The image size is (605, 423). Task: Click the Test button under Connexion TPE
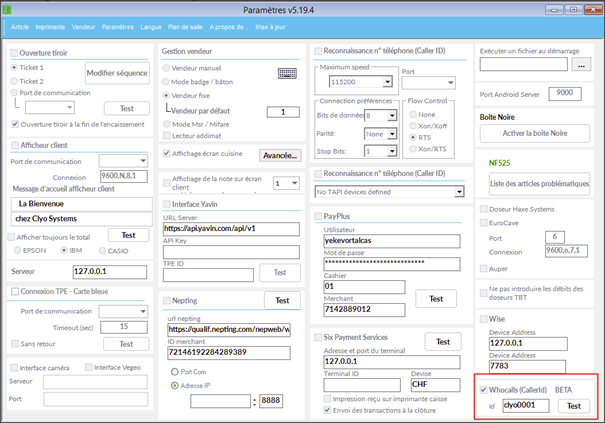pyautogui.click(x=126, y=344)
